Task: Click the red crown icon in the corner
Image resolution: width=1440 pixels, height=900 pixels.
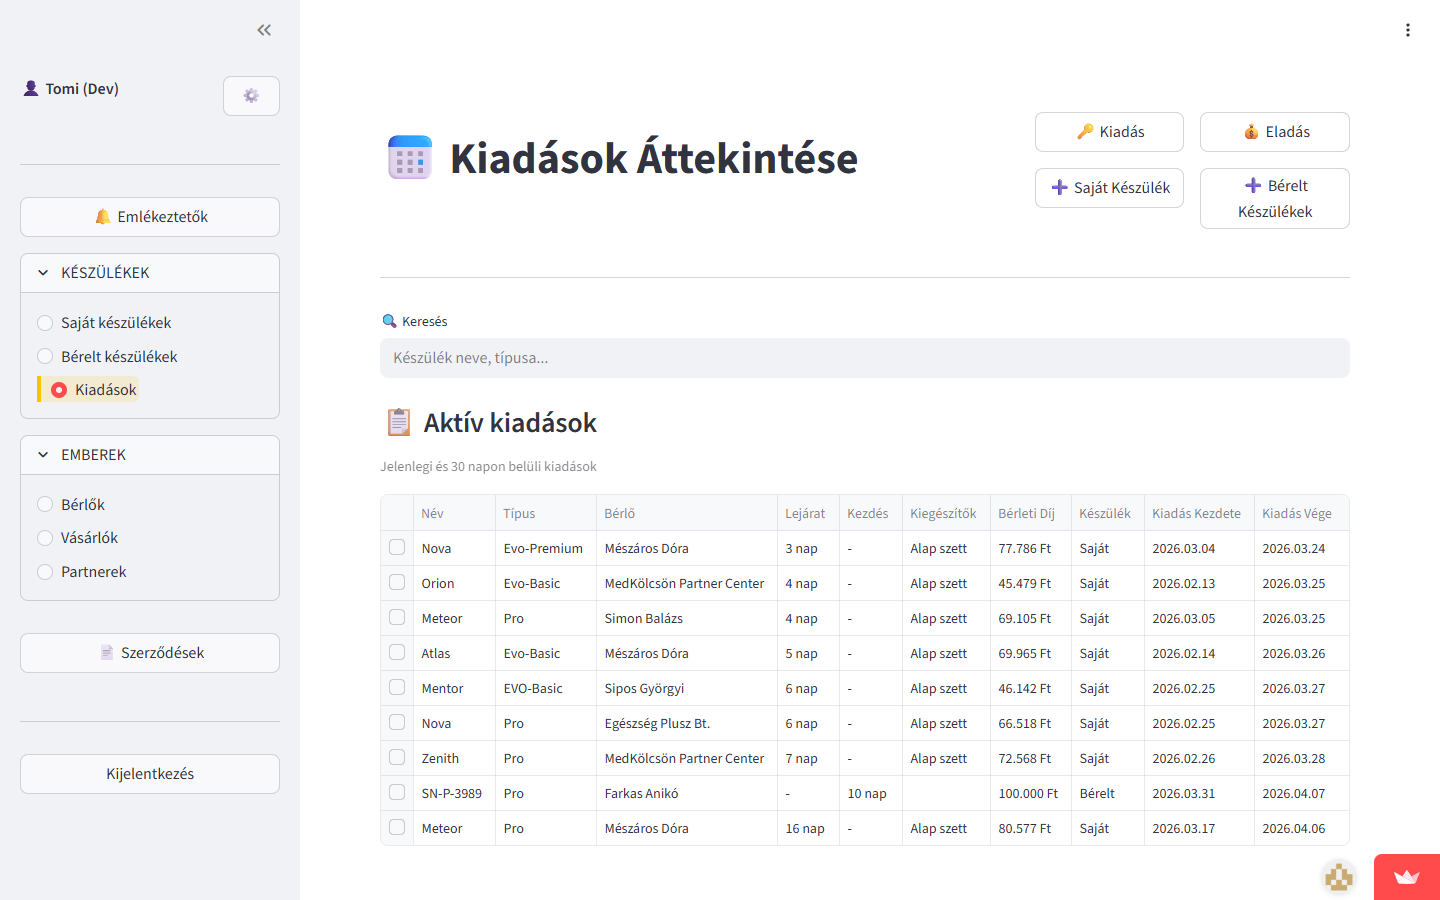Action: (x=1406, y=877)
